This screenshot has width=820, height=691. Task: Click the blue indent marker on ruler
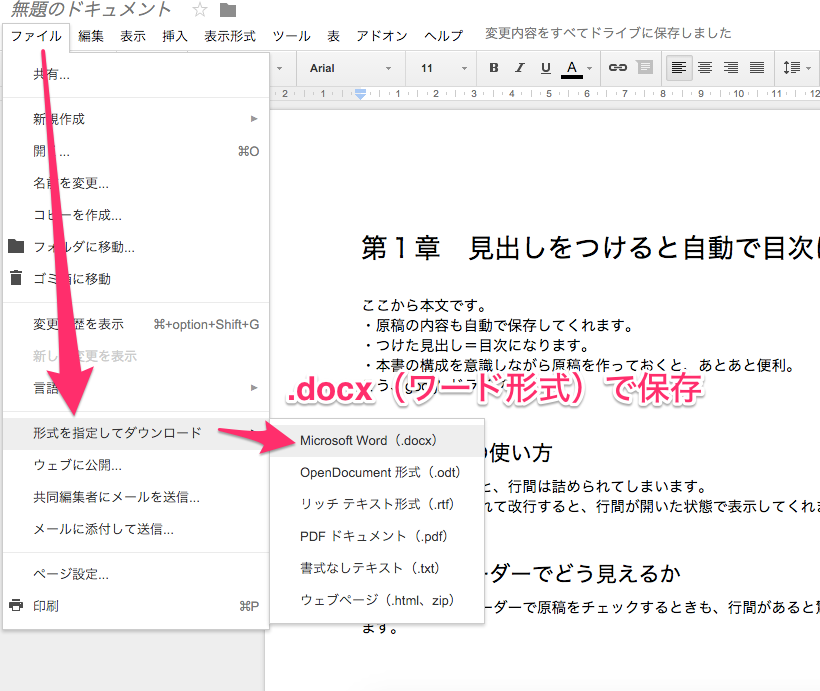[x=360, y=94]
